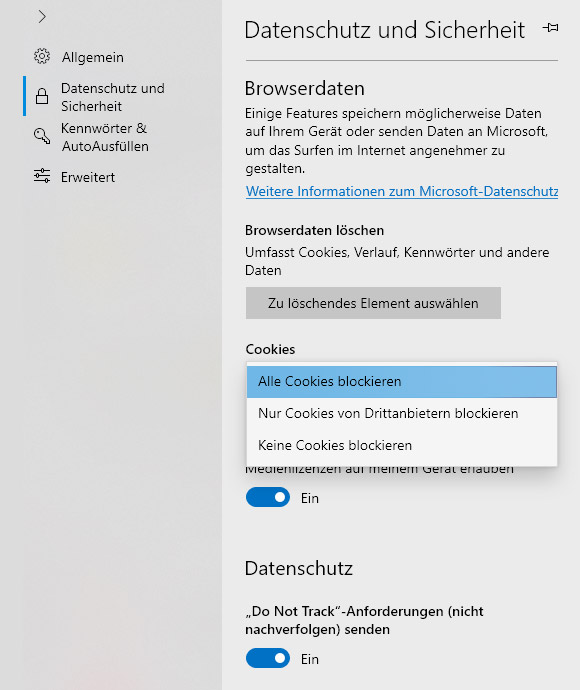Click the Ein label beside Medienlizenzen toggle
This screenshot has height=690, width=580.
click(x=310, y=498)
